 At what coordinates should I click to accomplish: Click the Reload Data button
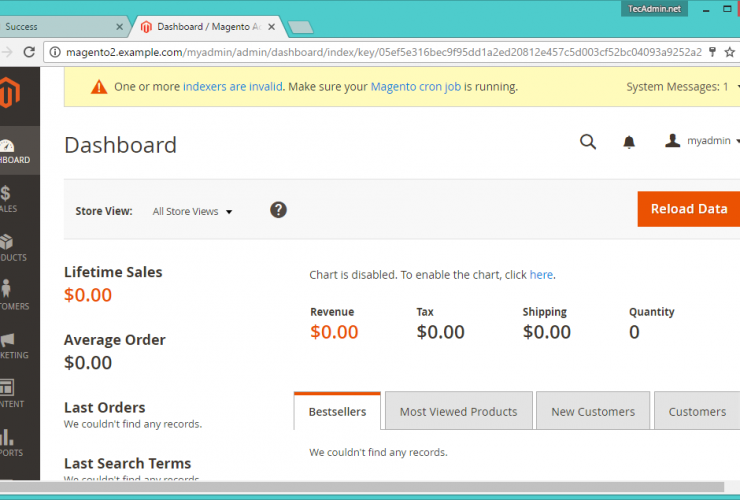point(688,209)
